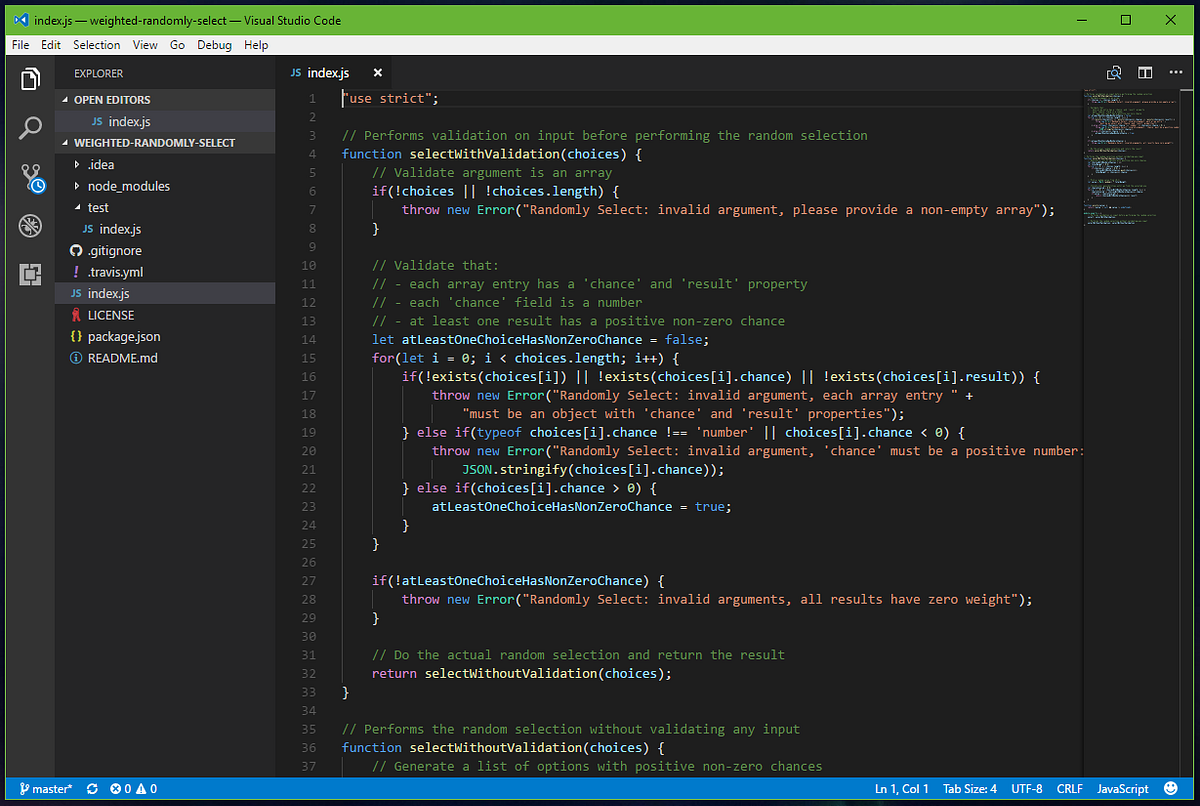Open more editor actions with ellipsis icon
Image resolution: width=1200 pixels, height=806 pixels.
point(1176,72)
